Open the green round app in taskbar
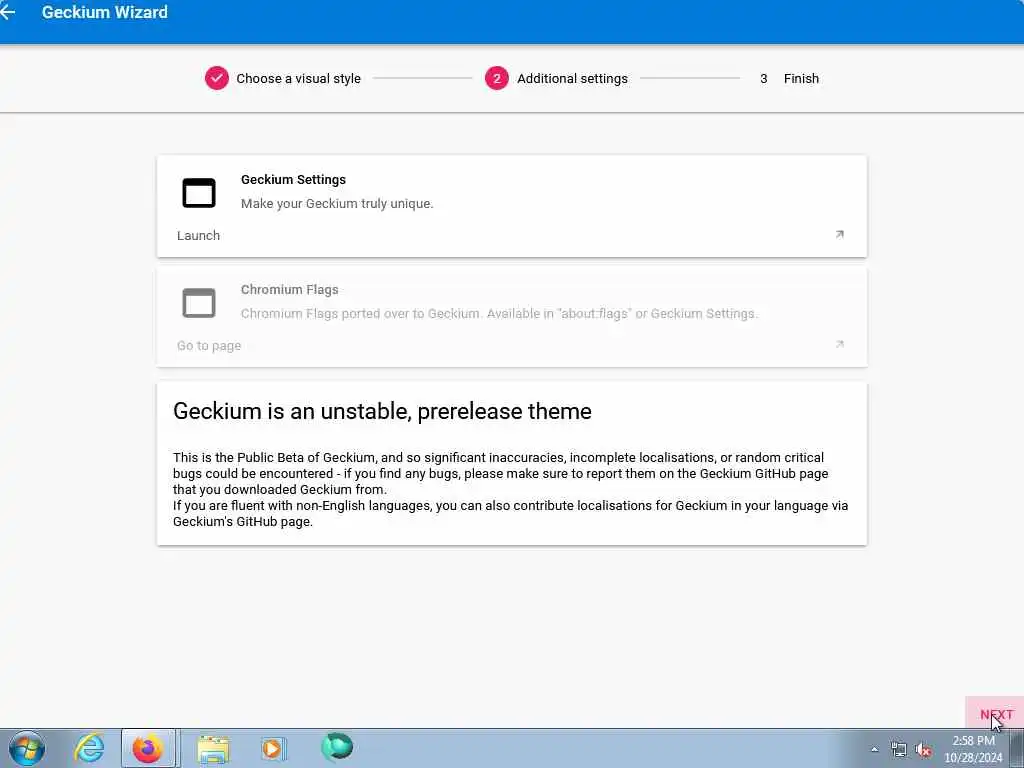 pyautogui.click(x=337, y=747)
